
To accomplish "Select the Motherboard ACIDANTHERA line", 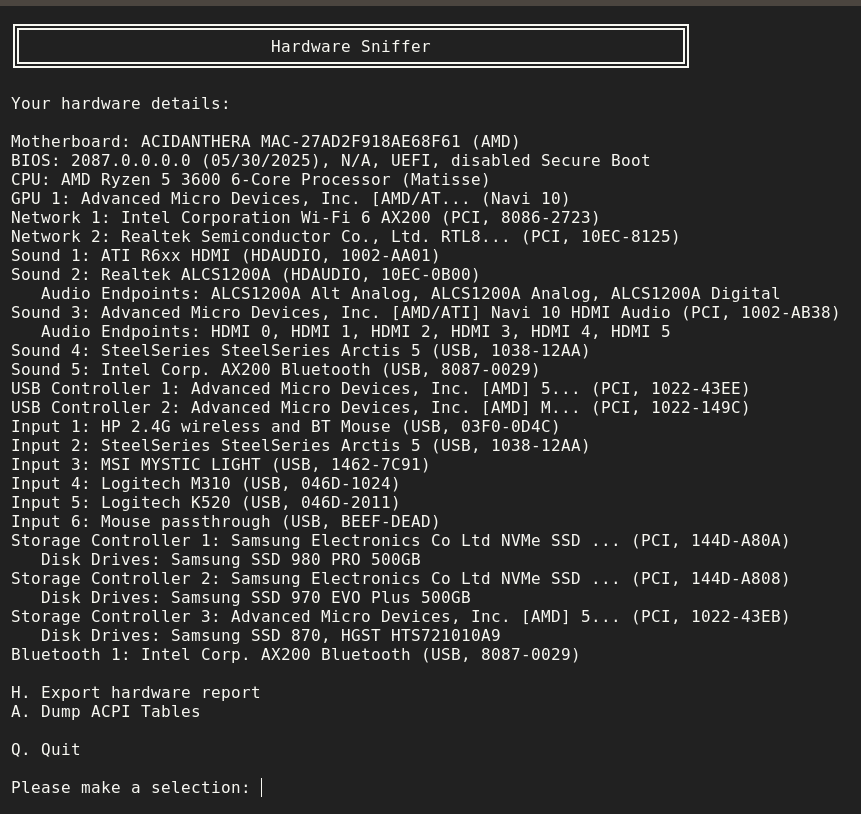I will pyautogui.click(x=265, y=142).
